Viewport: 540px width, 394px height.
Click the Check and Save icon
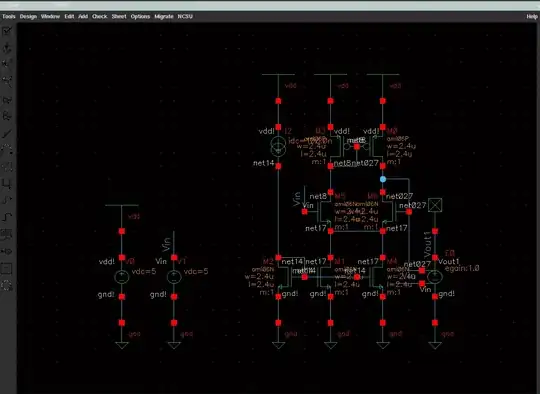coord(7,31)
